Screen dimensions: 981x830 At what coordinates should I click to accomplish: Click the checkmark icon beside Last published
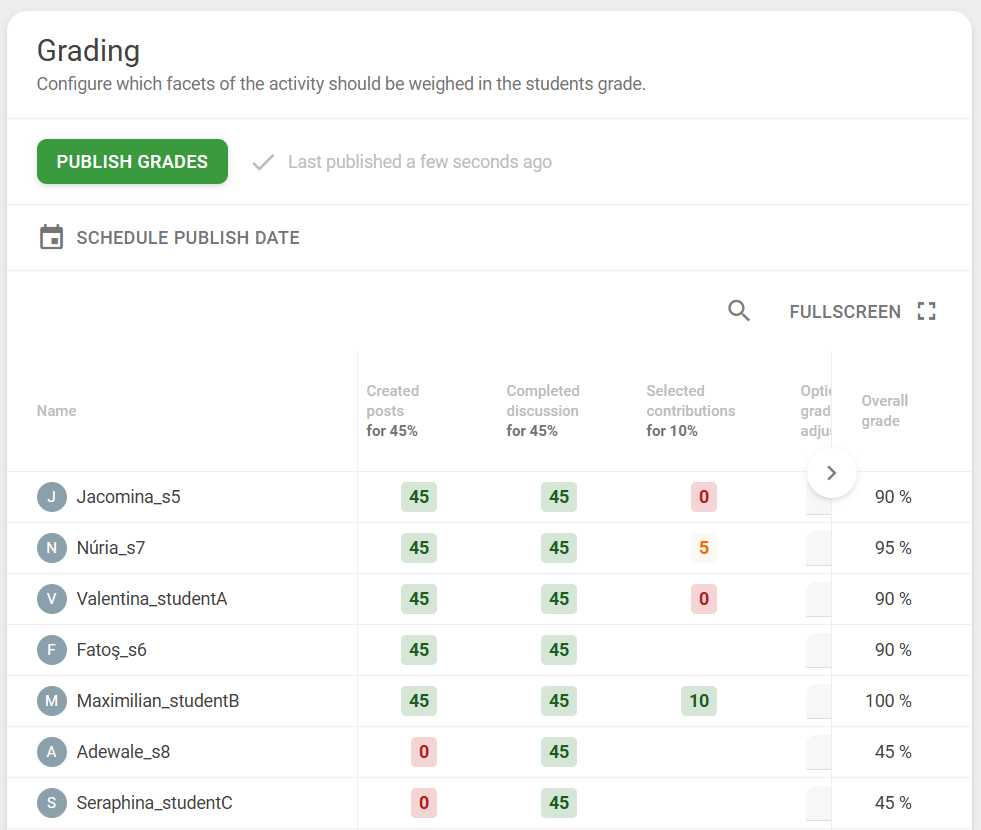[x=263, y=162]
